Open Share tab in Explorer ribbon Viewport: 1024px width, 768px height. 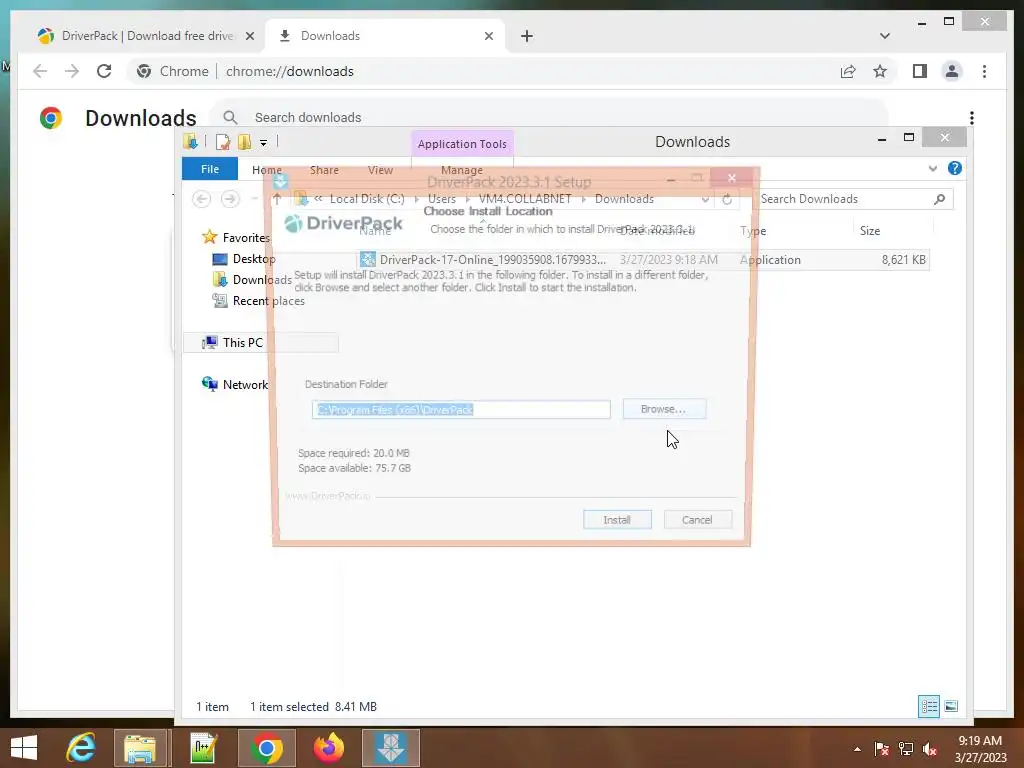(324, 170)
